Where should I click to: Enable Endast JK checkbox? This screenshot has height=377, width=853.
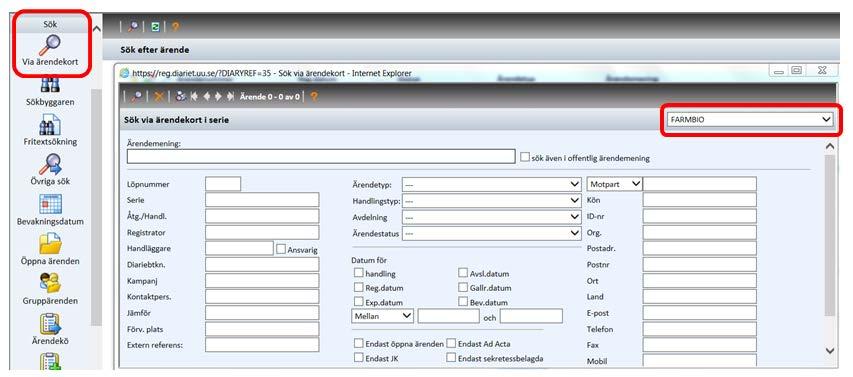[x=359, y=358]
